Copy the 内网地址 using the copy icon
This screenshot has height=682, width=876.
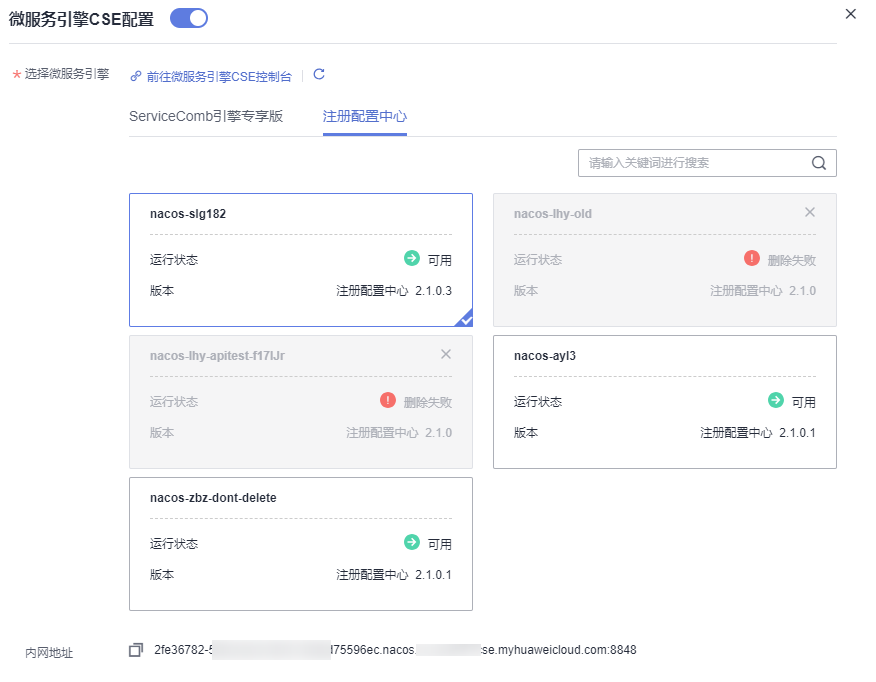click(x=136, y=650)
